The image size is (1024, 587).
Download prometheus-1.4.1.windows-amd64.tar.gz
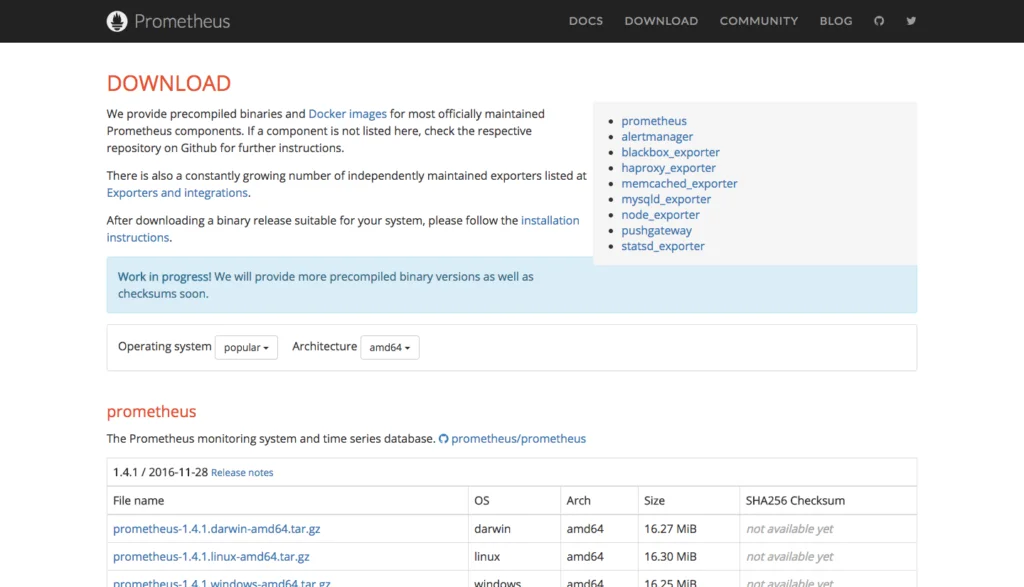coord(221,582)
